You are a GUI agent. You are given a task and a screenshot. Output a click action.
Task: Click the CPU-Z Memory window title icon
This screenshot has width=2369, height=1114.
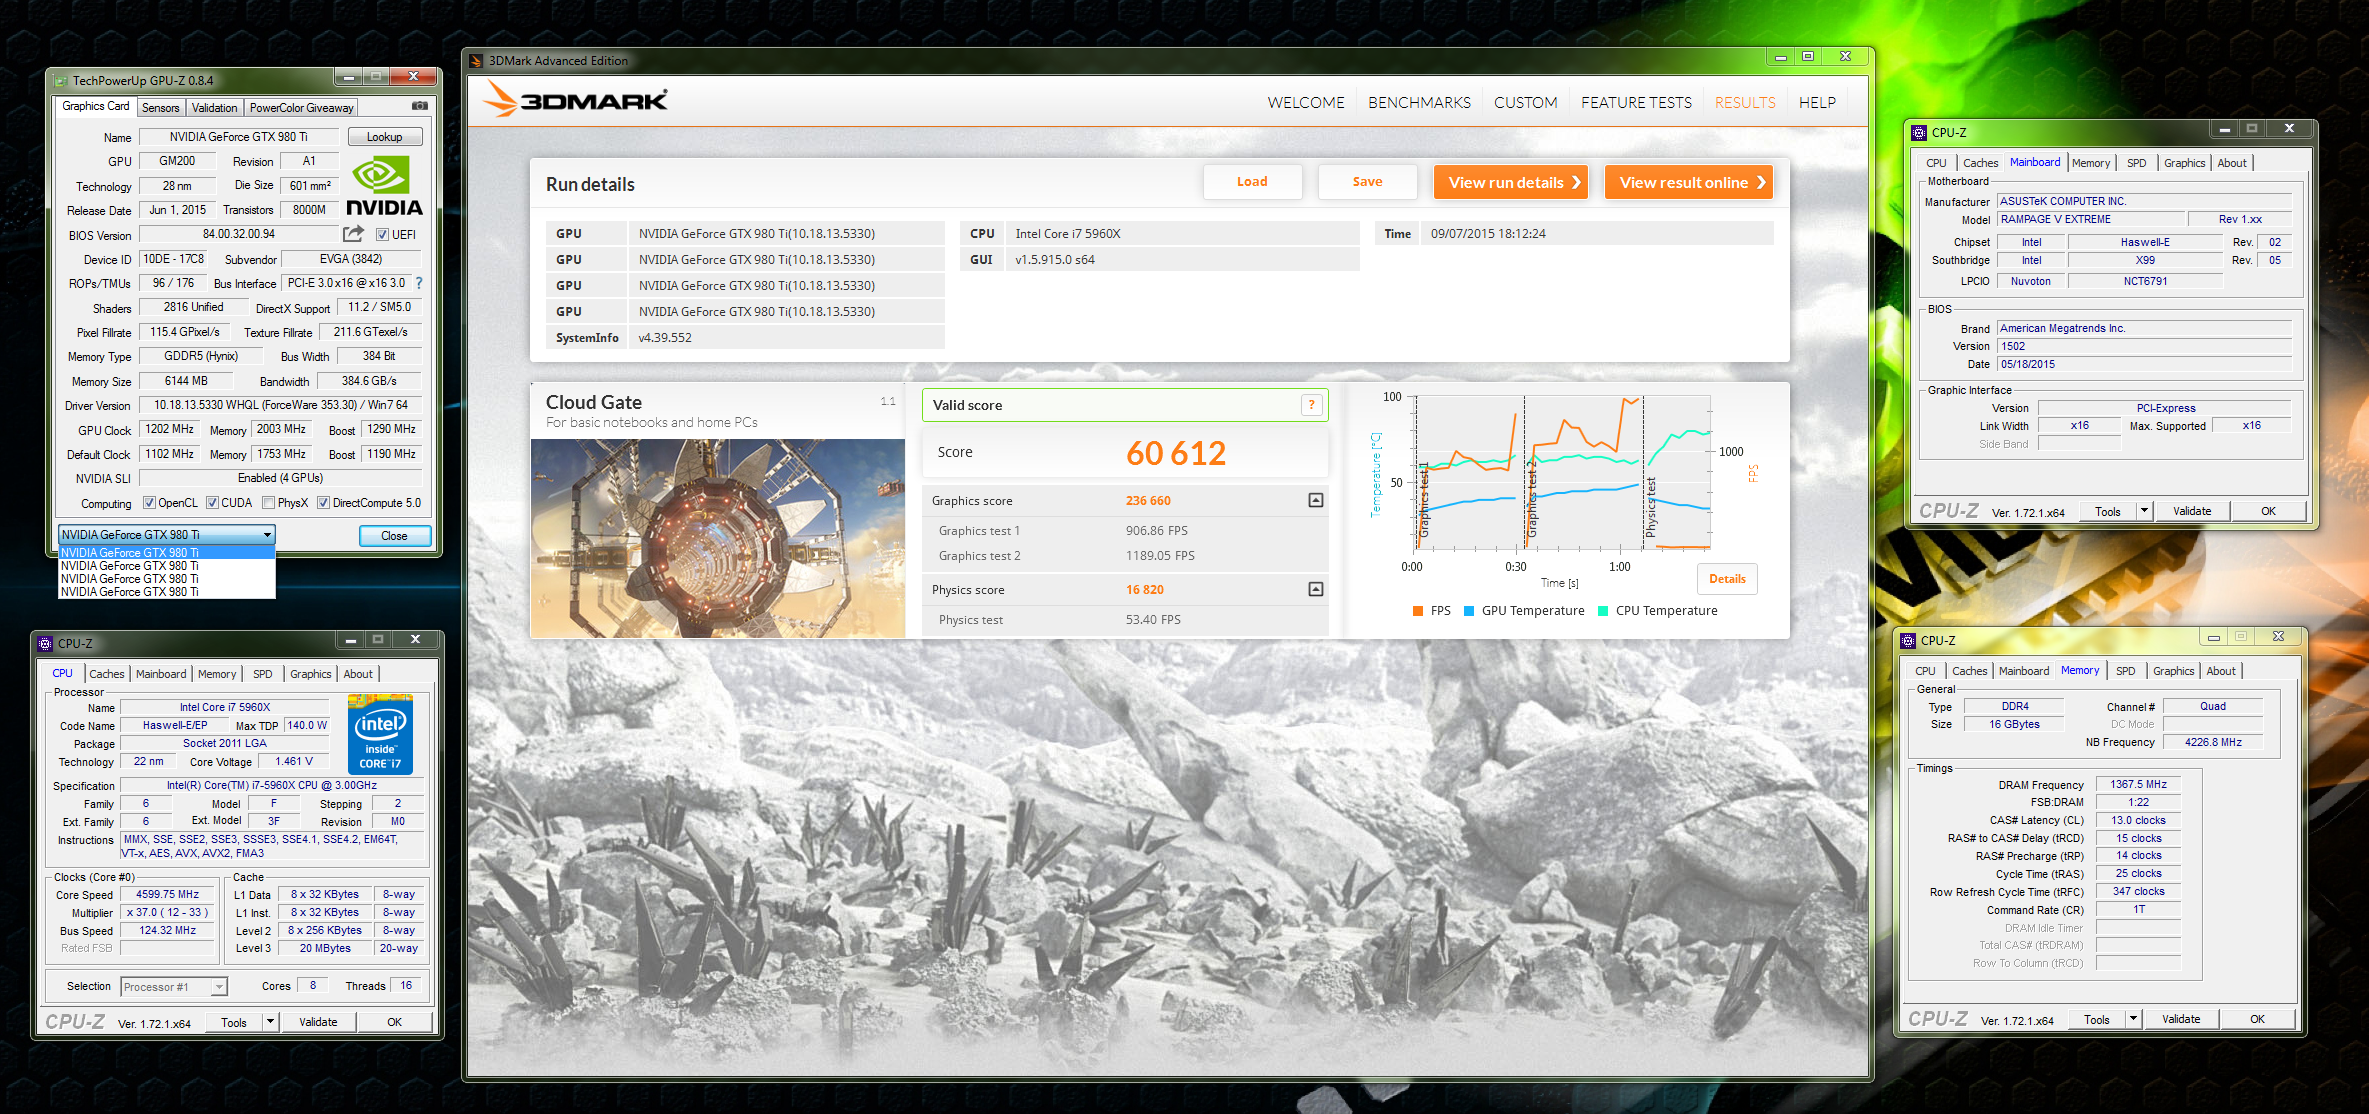1908,640
